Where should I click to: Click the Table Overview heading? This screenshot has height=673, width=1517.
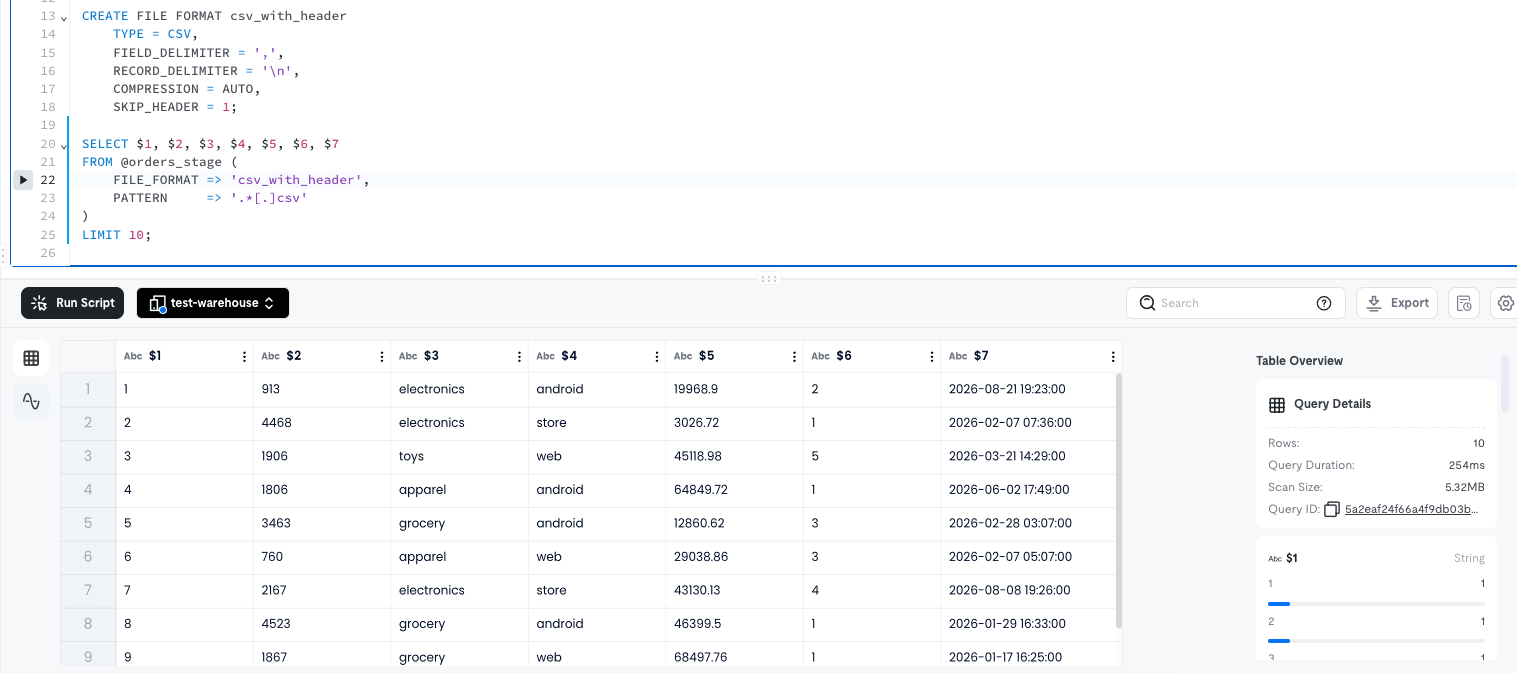[x=1299, y=361]
